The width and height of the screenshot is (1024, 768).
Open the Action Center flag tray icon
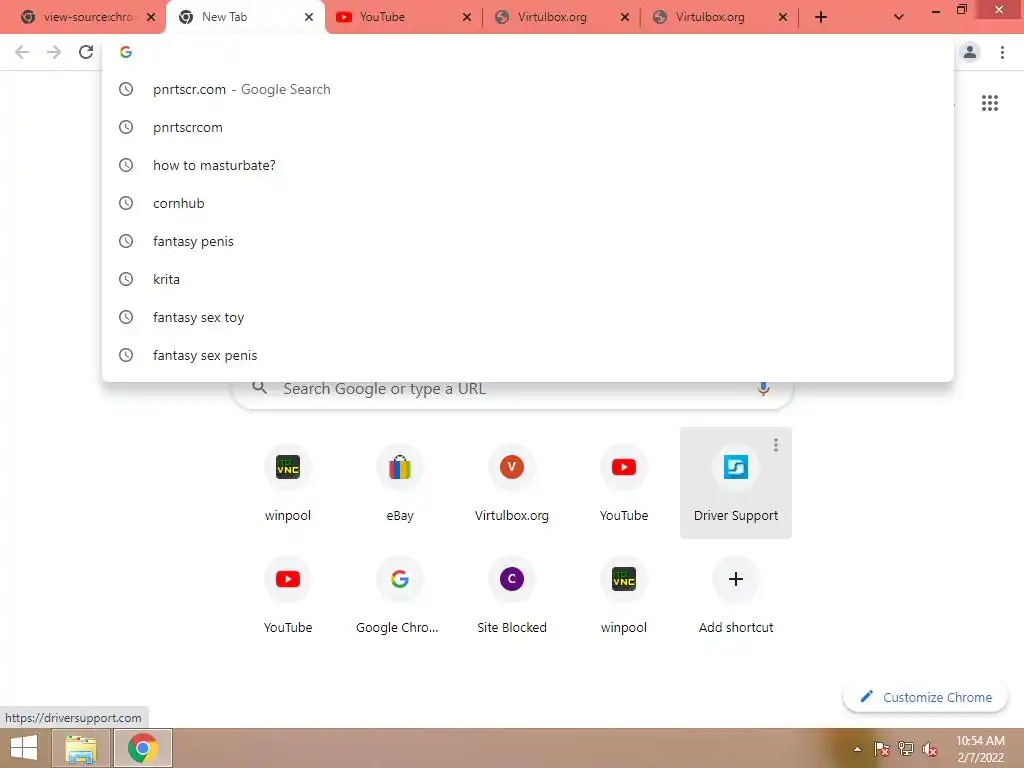point(881,749)
